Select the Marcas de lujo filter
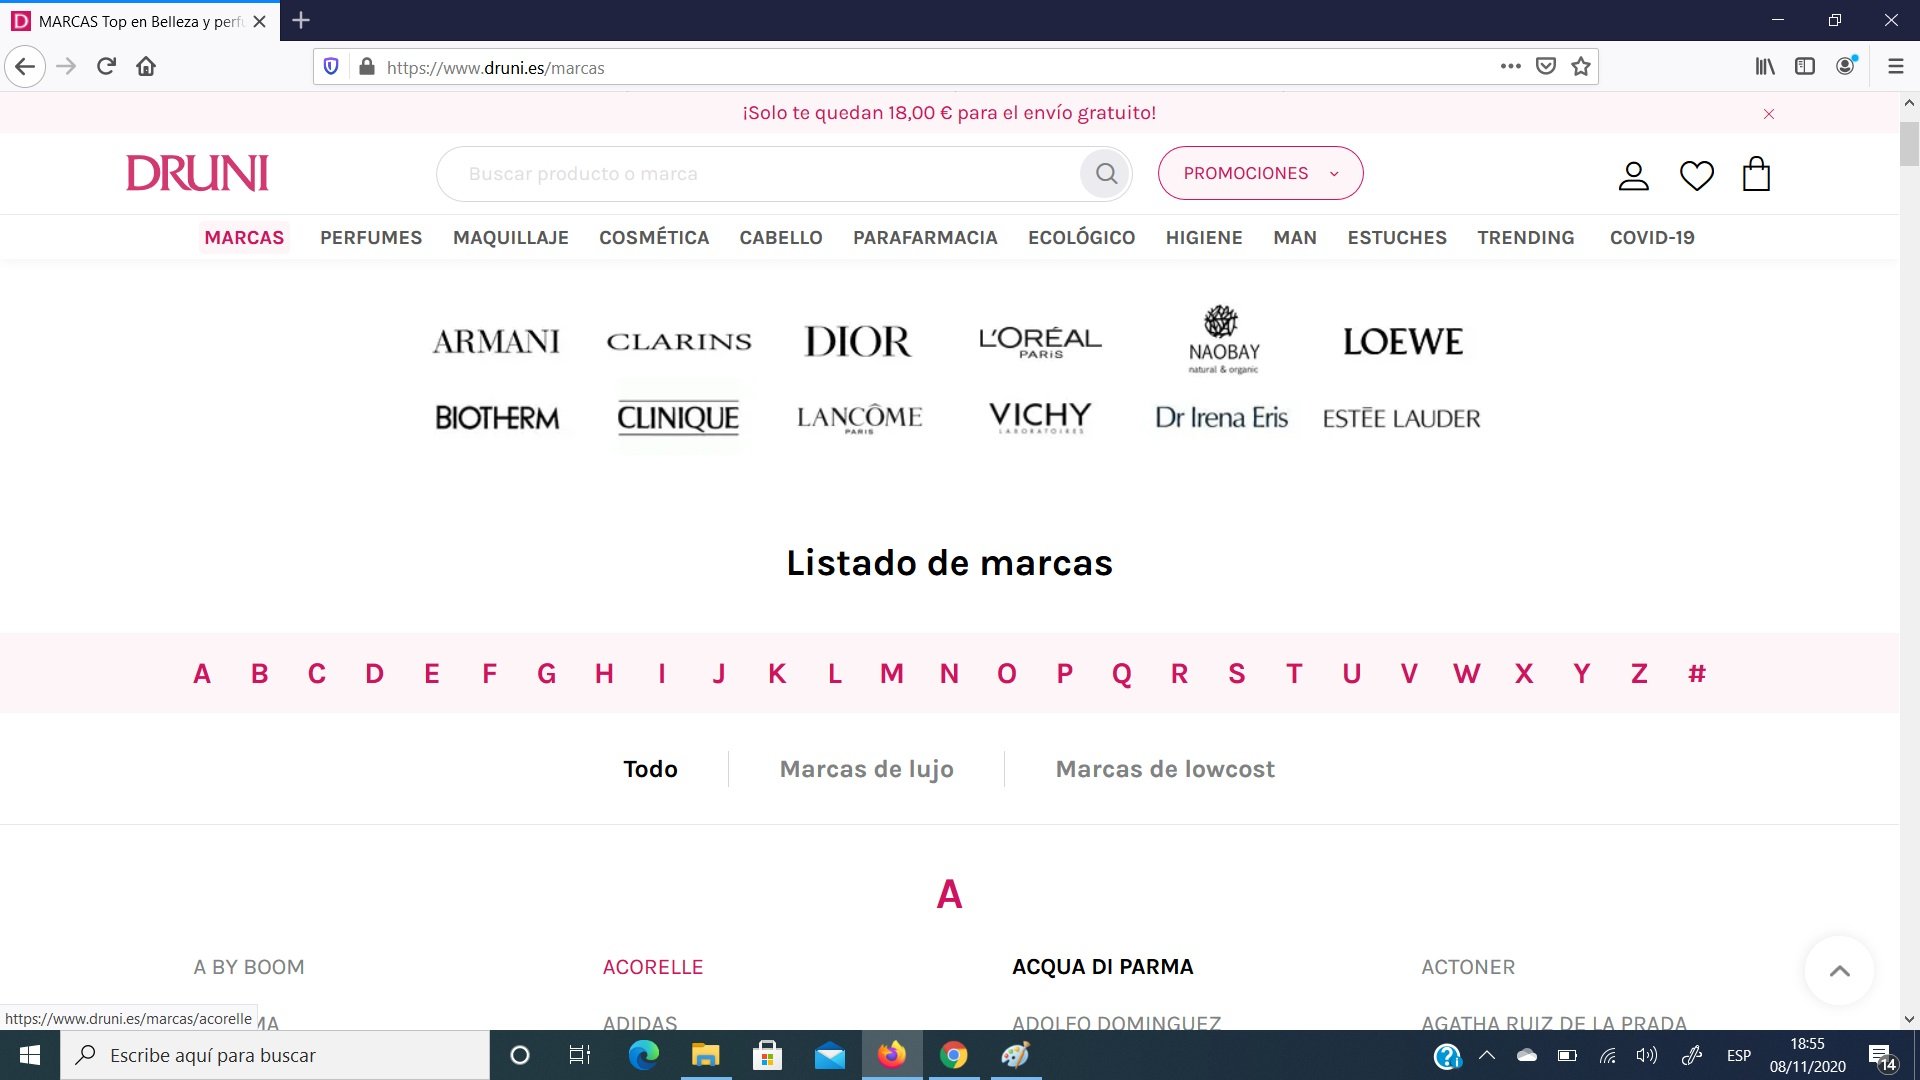Image resolution: width=1920 pixels, height=1080 pixels. (x=866, y=769)
